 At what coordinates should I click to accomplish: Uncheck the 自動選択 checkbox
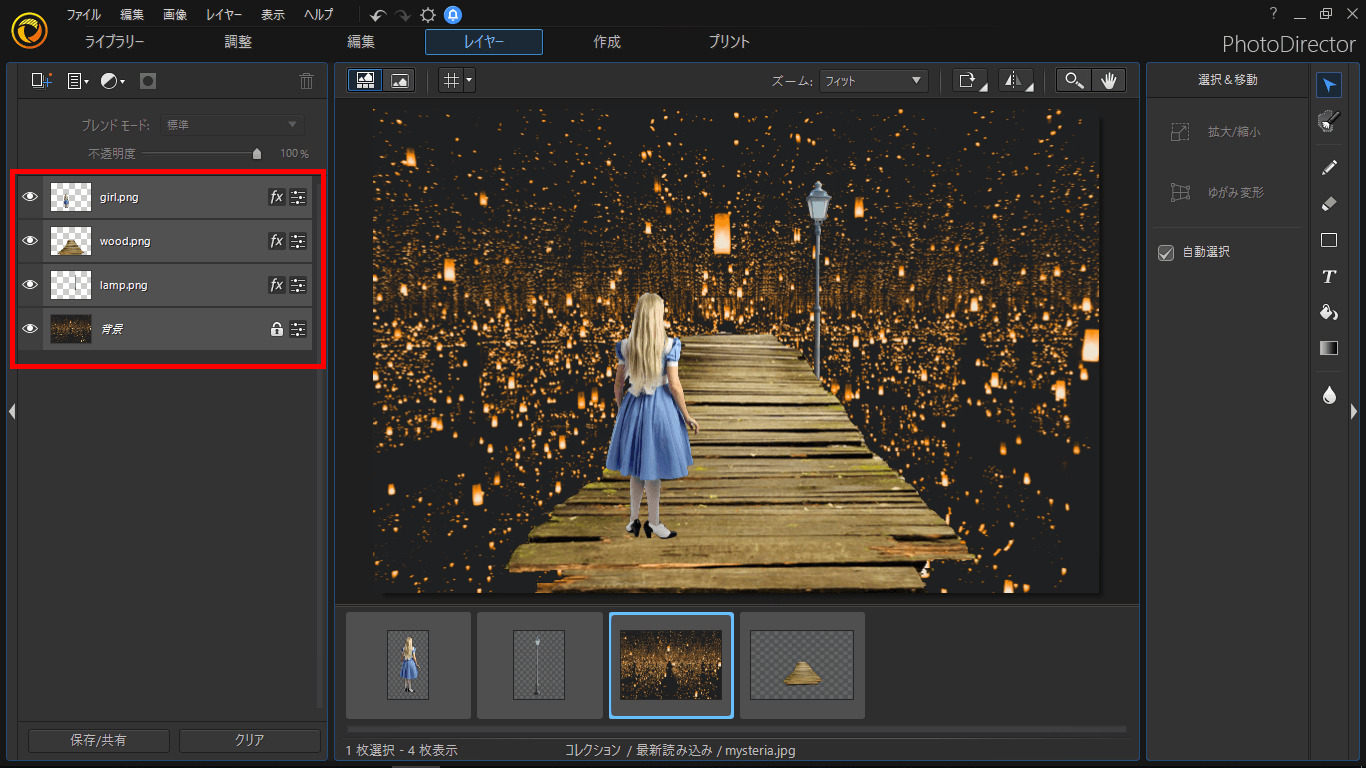[x=1165, y=253]
